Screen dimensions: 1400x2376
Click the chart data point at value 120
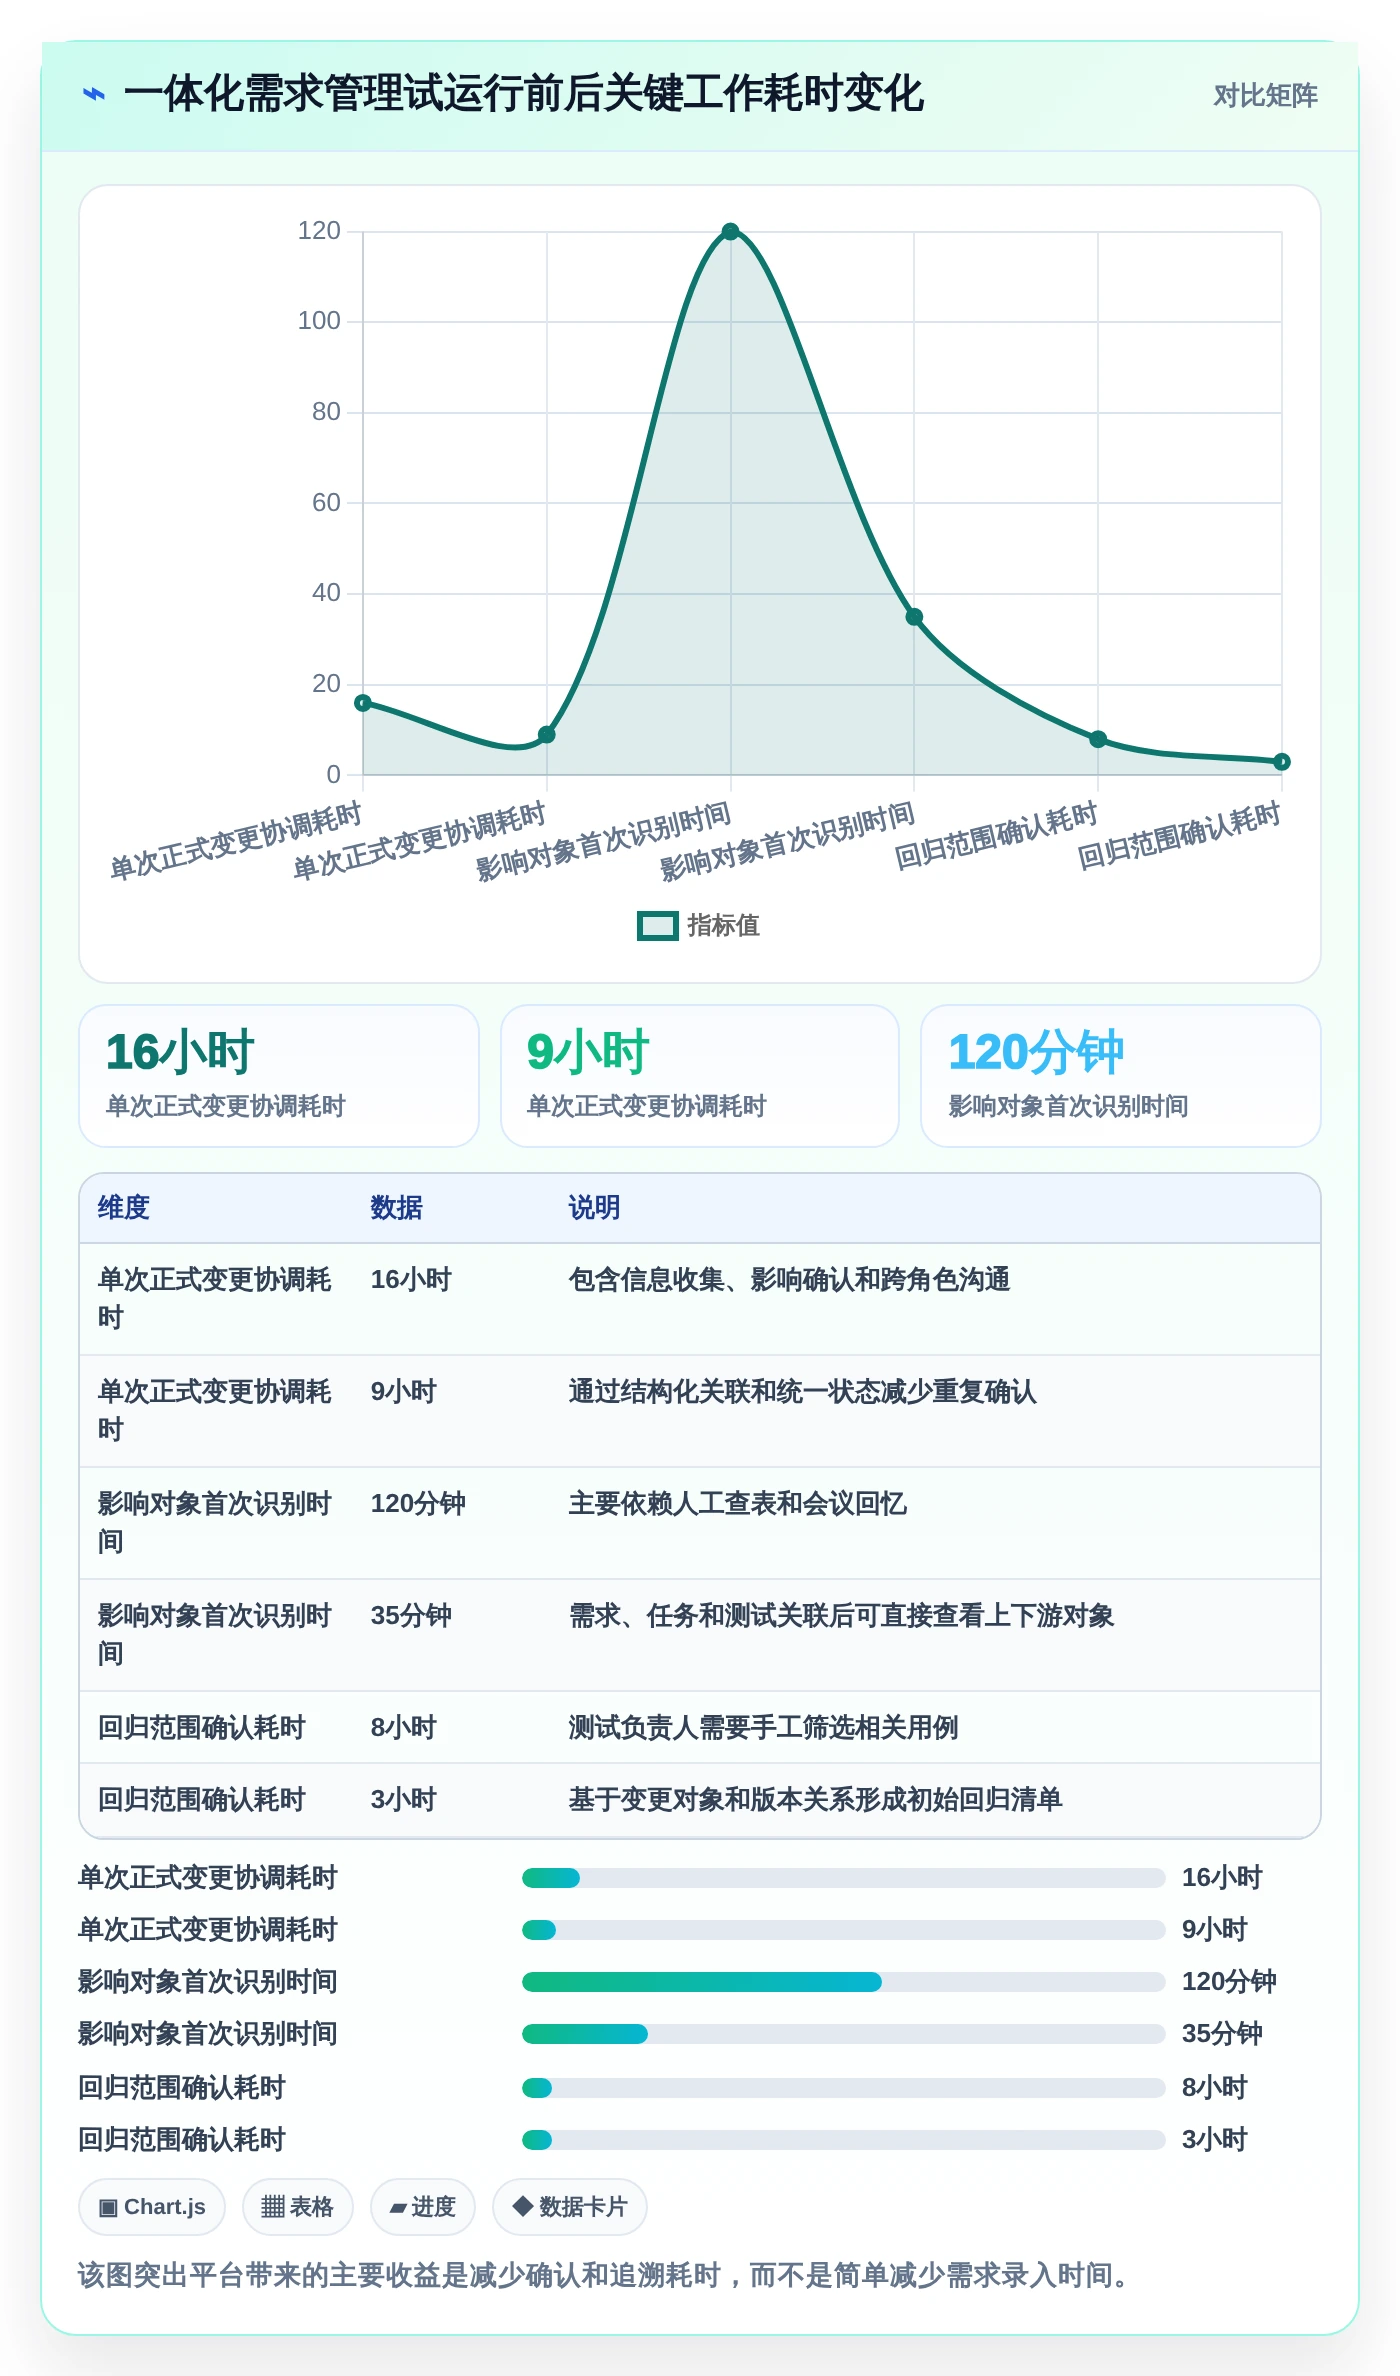coord(730,232)
